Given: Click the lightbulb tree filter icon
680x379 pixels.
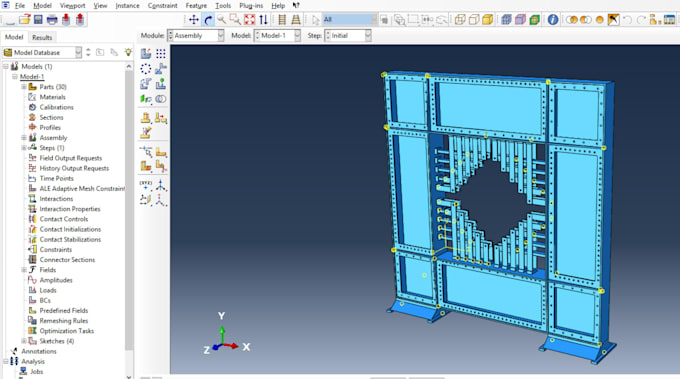Looking at the screenshot, I should (x=128, y=52).
